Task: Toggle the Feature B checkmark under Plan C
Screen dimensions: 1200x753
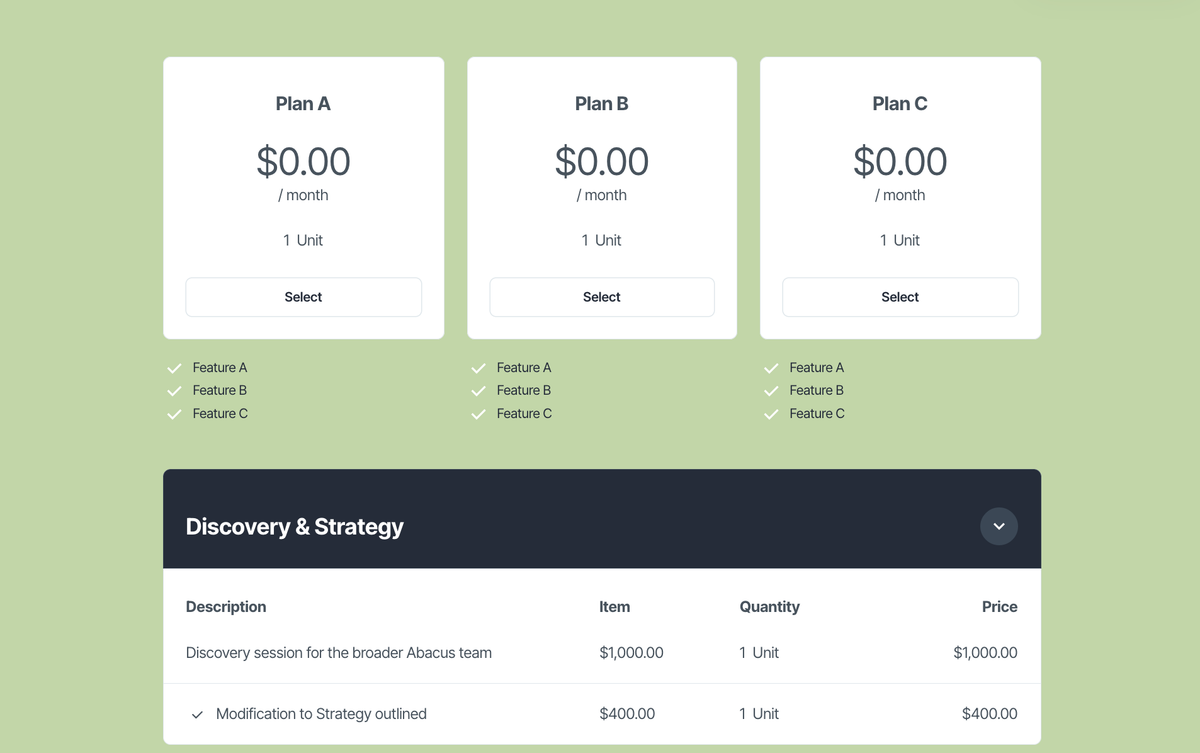Action: click(x=771, y=390)
